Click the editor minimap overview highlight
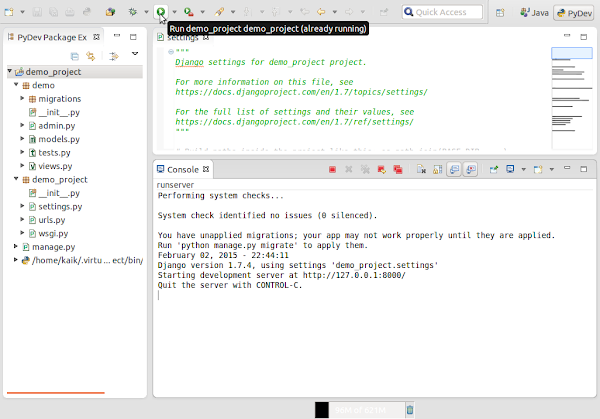 tap(572, 53)
